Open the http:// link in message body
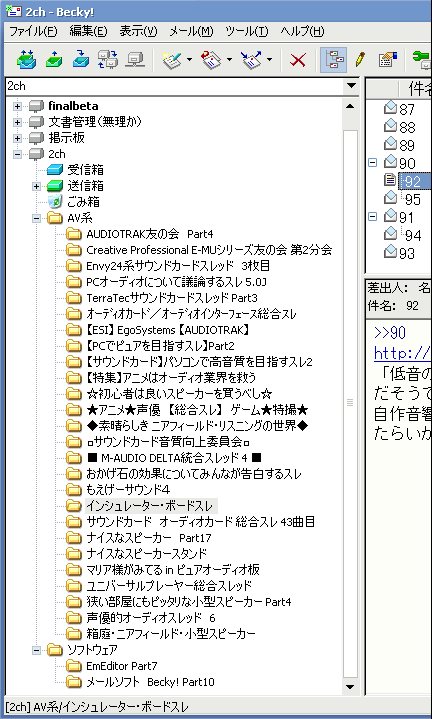 (402, 354)
